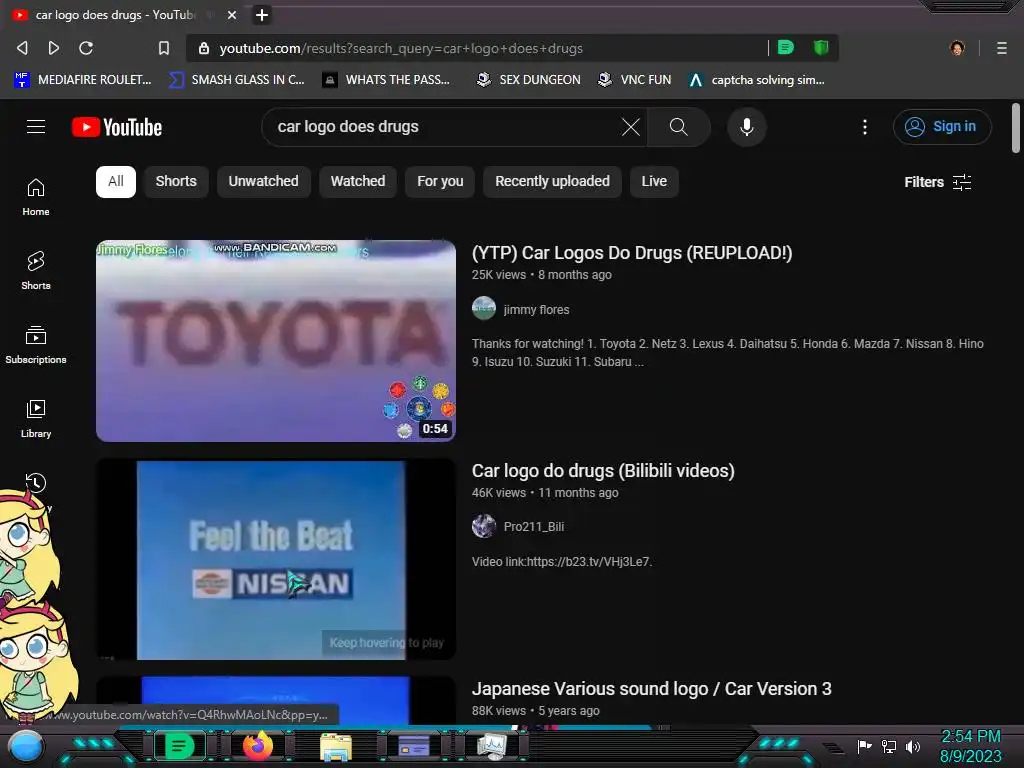Click the padlock site info icon

tap(204, 48)
